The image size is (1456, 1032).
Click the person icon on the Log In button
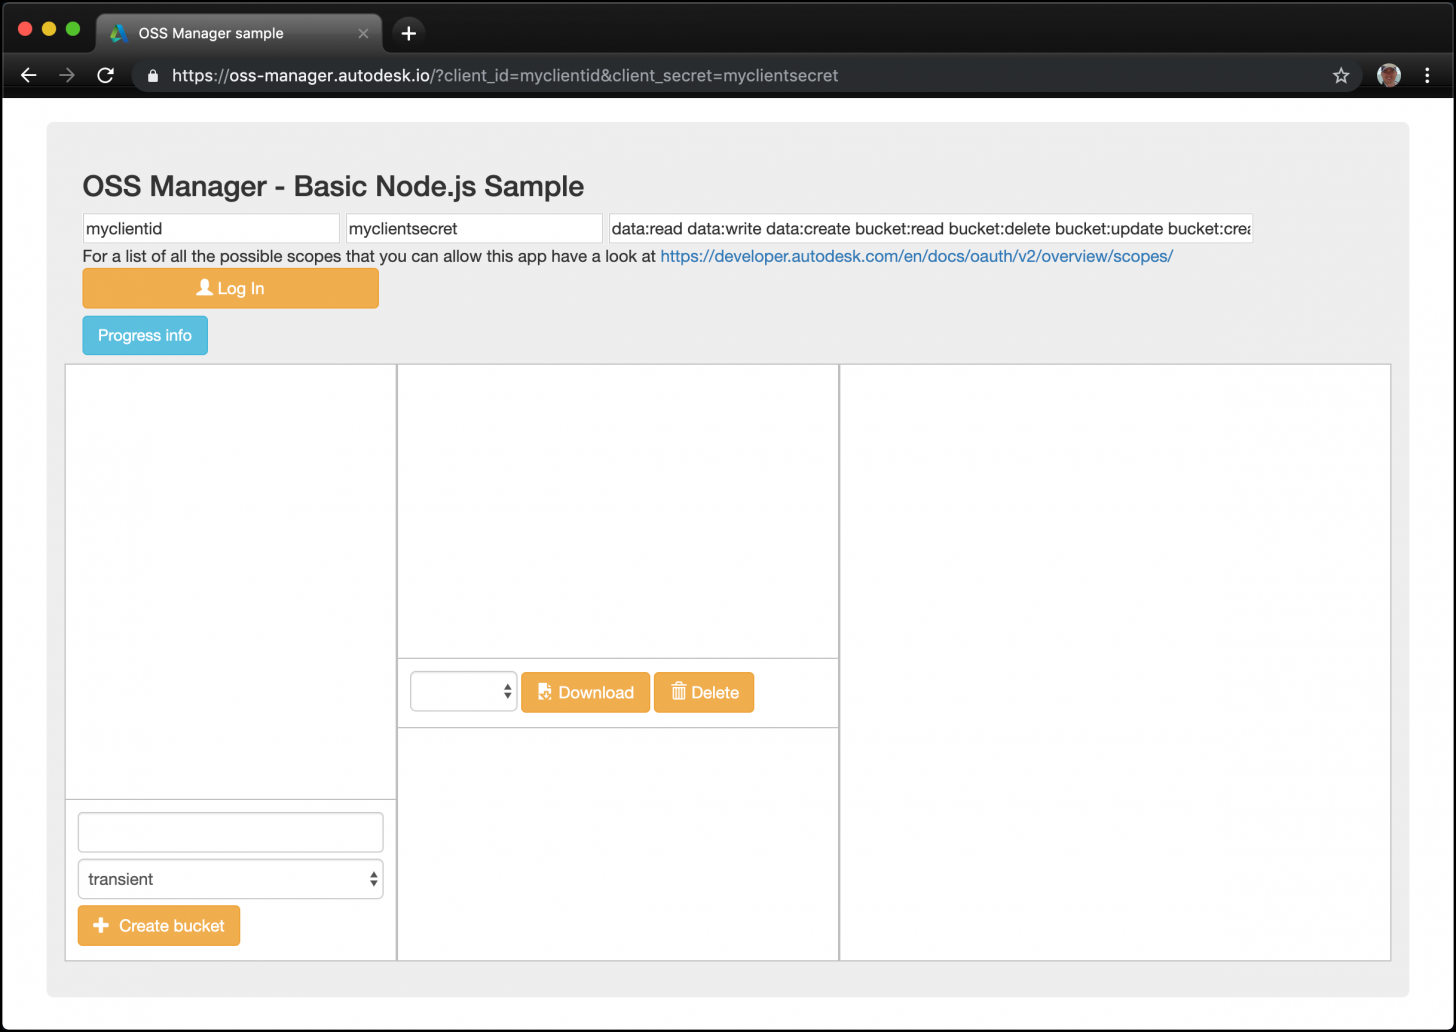pos(203,288)
